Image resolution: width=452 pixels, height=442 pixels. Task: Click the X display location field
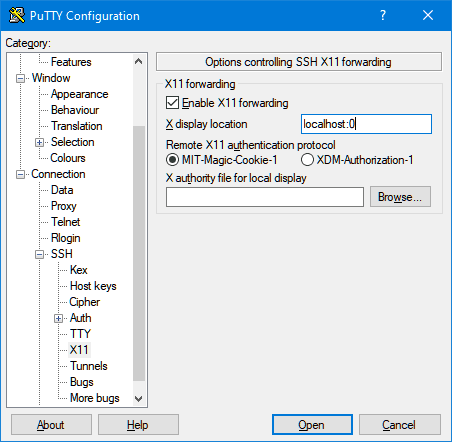point(366,124)
